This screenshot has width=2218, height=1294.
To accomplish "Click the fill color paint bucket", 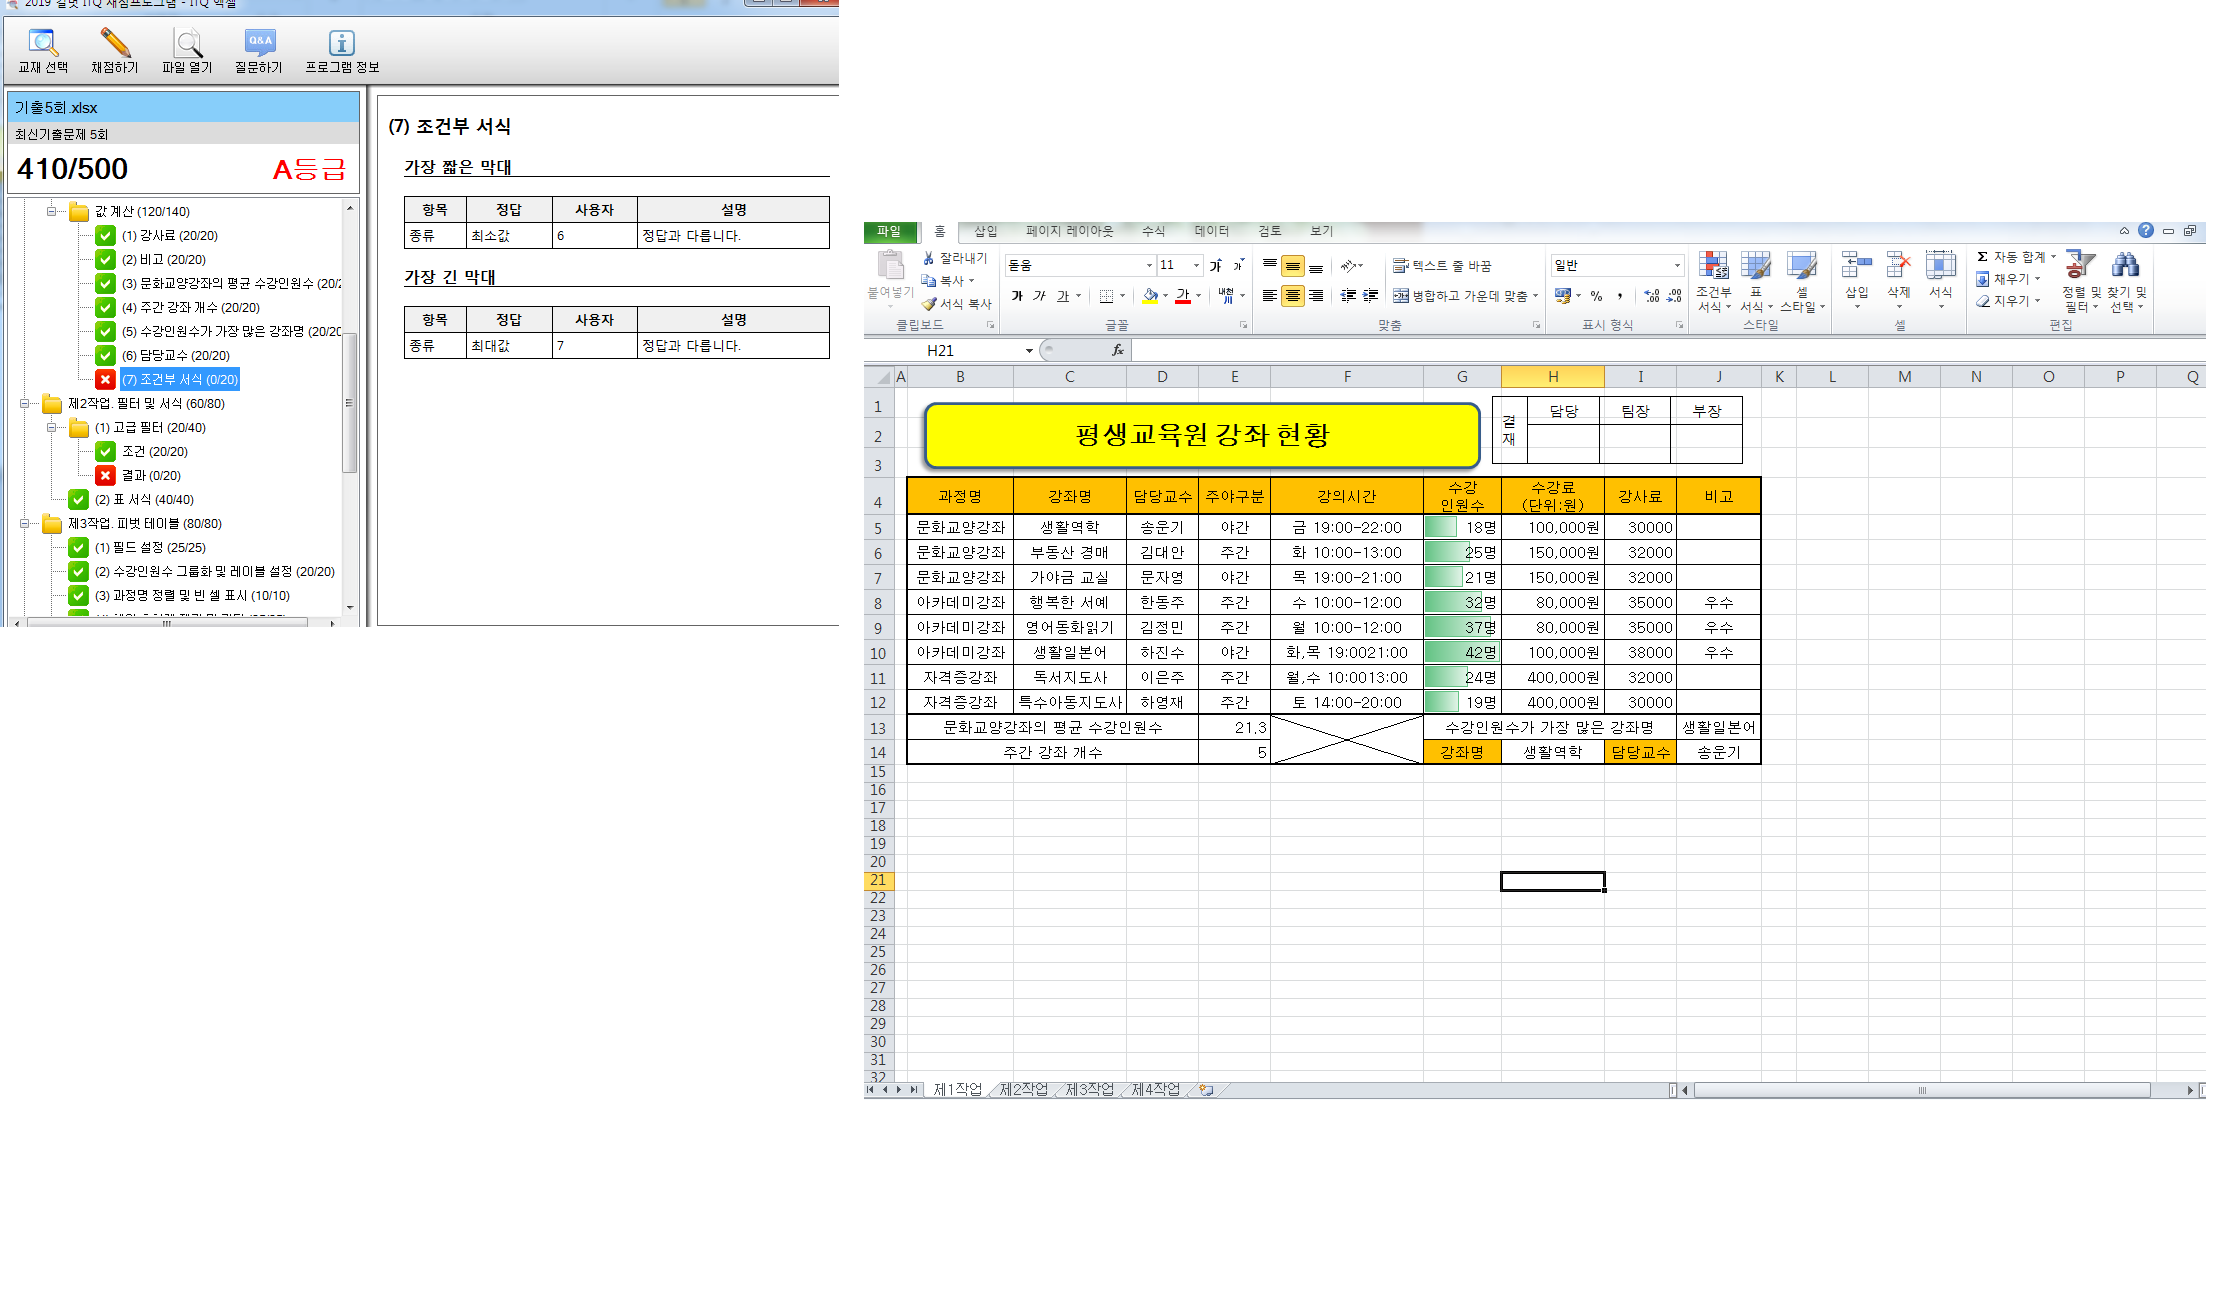I will coord(1150,296).
